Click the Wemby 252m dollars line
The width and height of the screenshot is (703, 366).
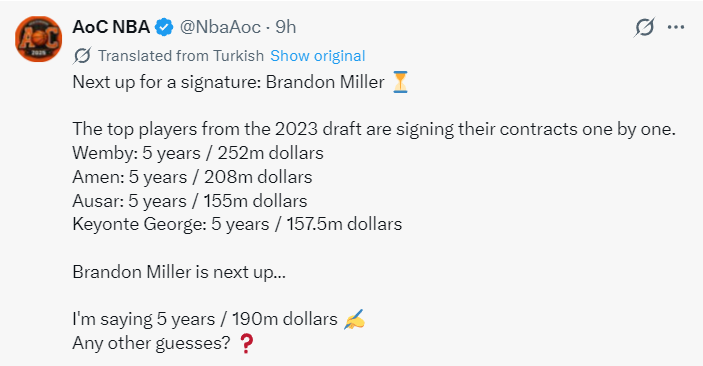point(198,153)
